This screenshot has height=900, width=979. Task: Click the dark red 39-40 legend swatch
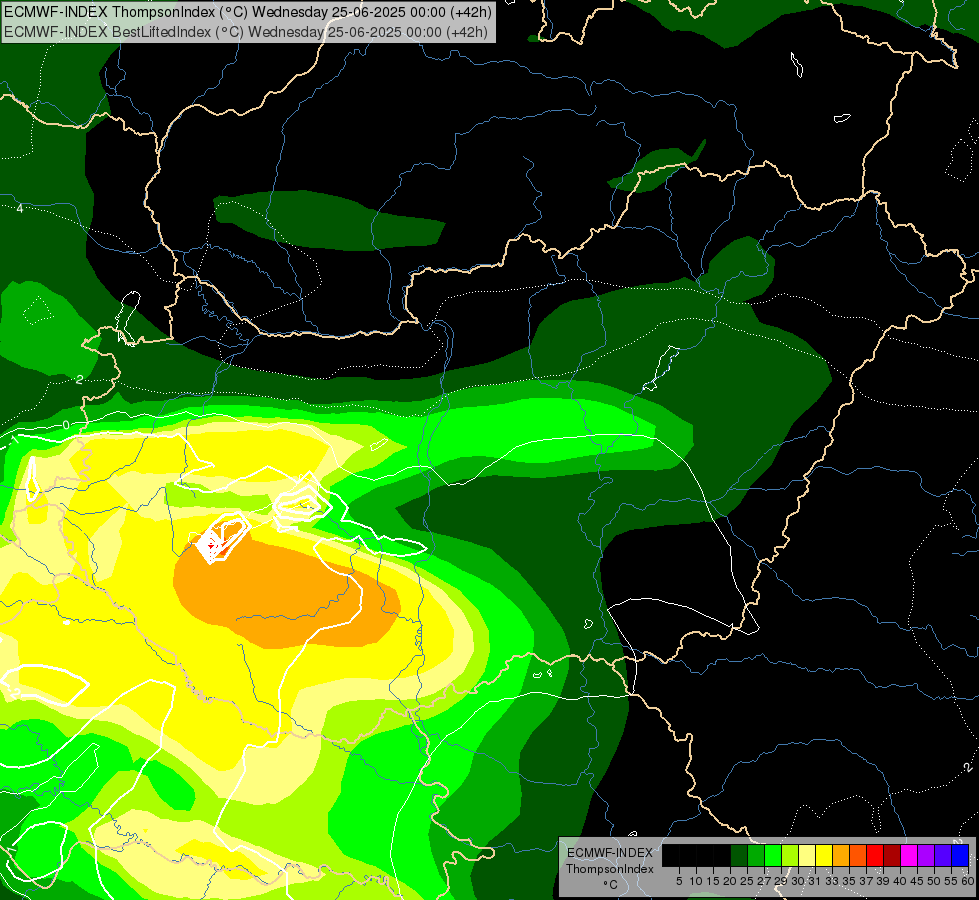click(x=891, y=855)
